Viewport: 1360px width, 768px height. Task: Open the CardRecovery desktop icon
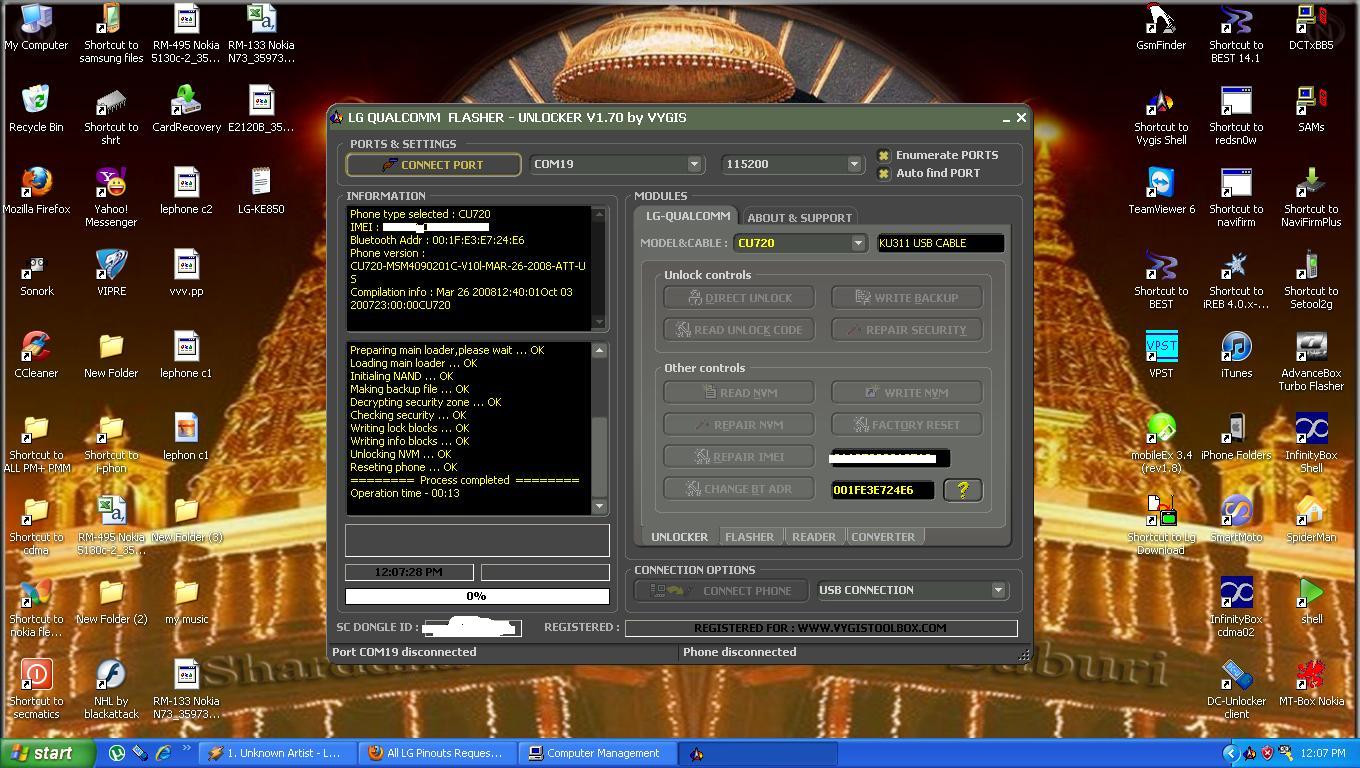[186, 109]
